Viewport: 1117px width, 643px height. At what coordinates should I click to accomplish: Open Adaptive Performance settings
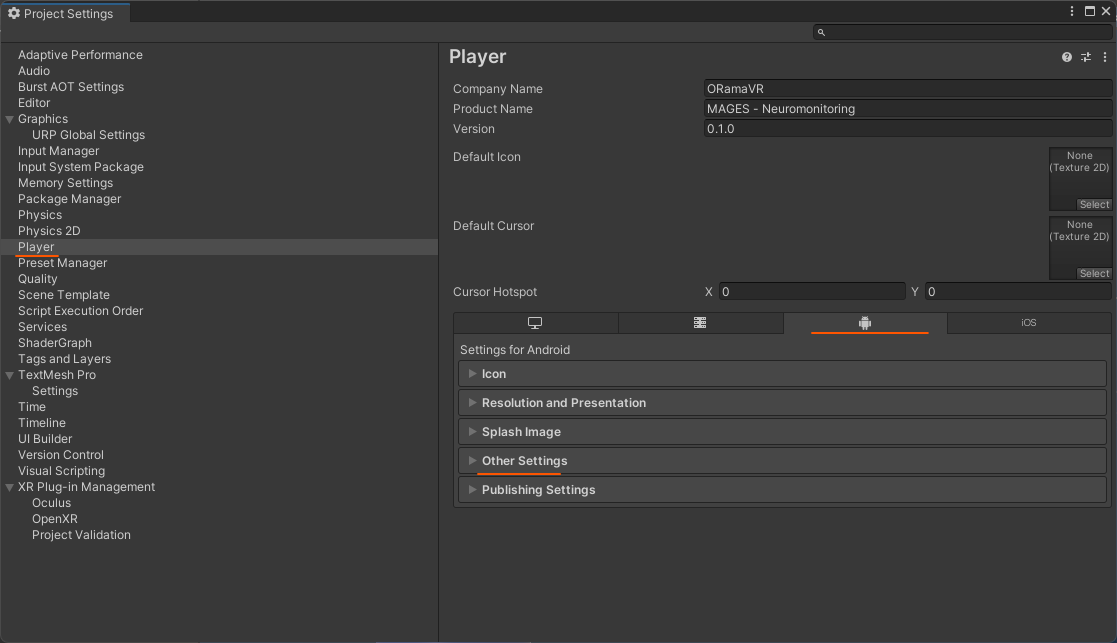coord(80,55)
